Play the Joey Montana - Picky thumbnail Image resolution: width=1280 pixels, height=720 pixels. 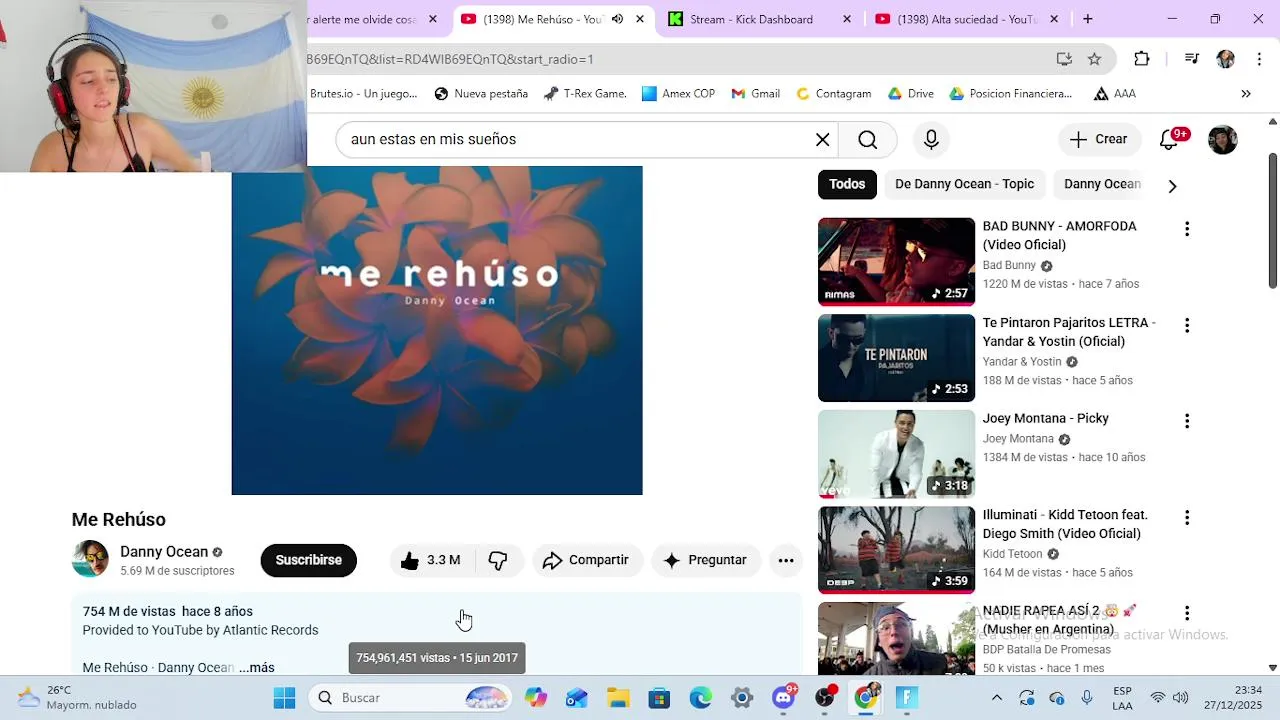(896, 454)
